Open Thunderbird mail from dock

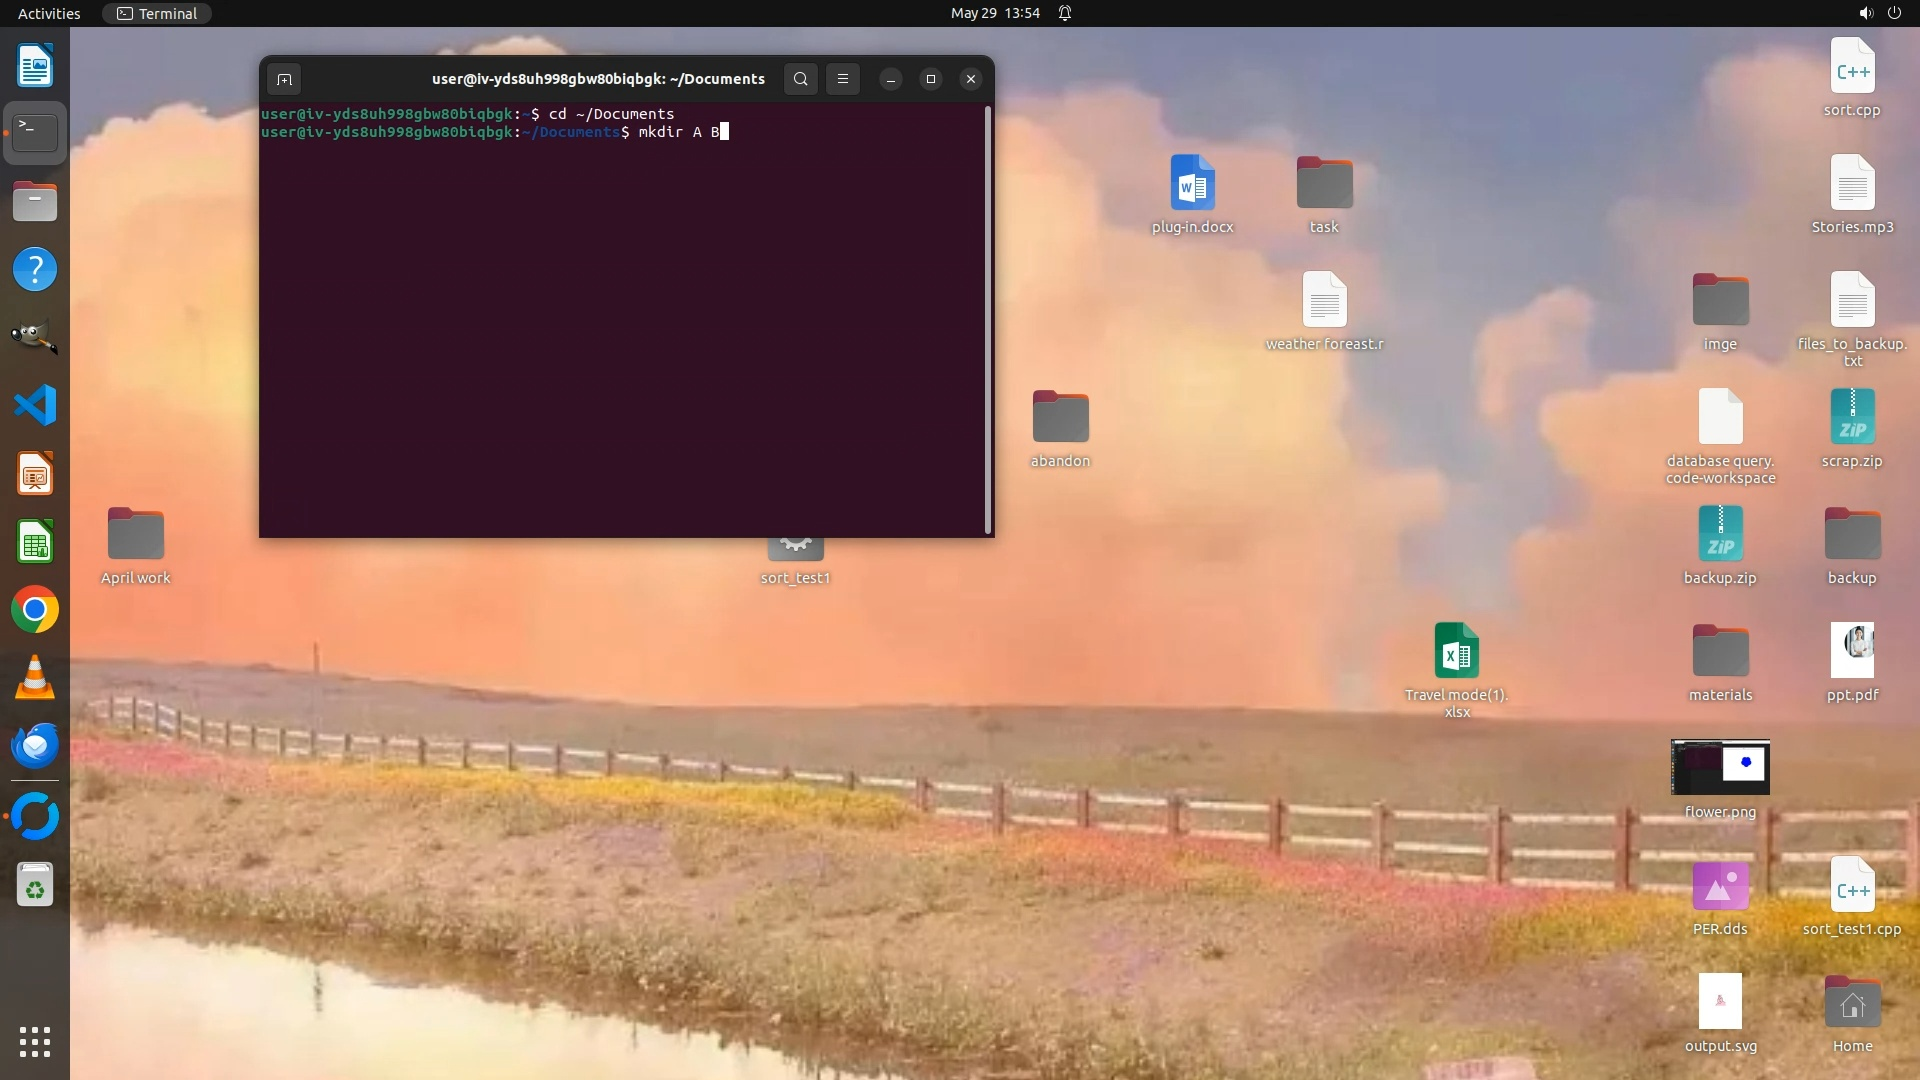[35, 746]
